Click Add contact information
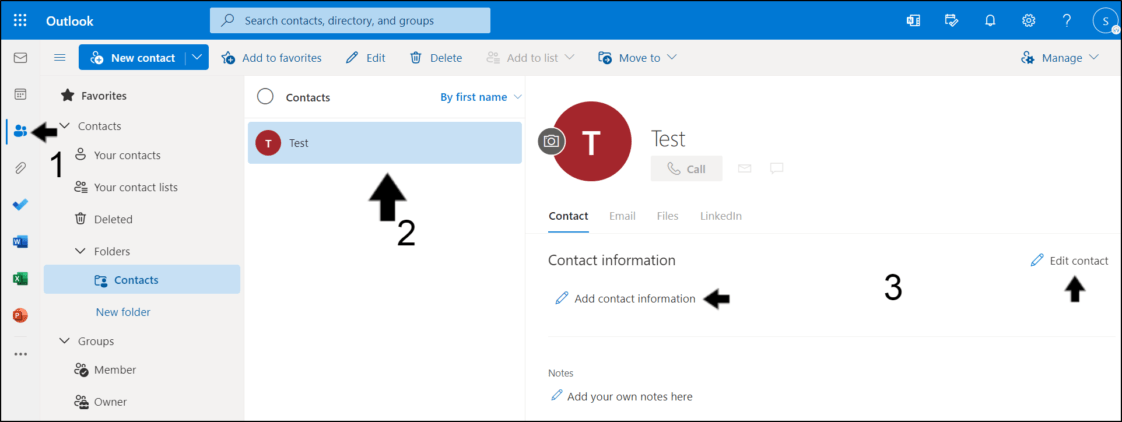Screen dimensions: 1122x422 pyautogui.click(x=625, y=299)
